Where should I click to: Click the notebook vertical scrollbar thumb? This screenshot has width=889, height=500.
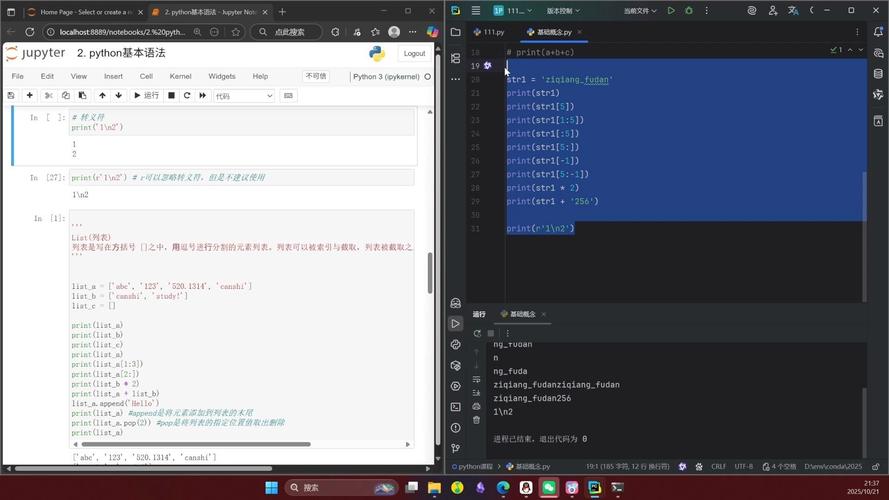[430, 273]
